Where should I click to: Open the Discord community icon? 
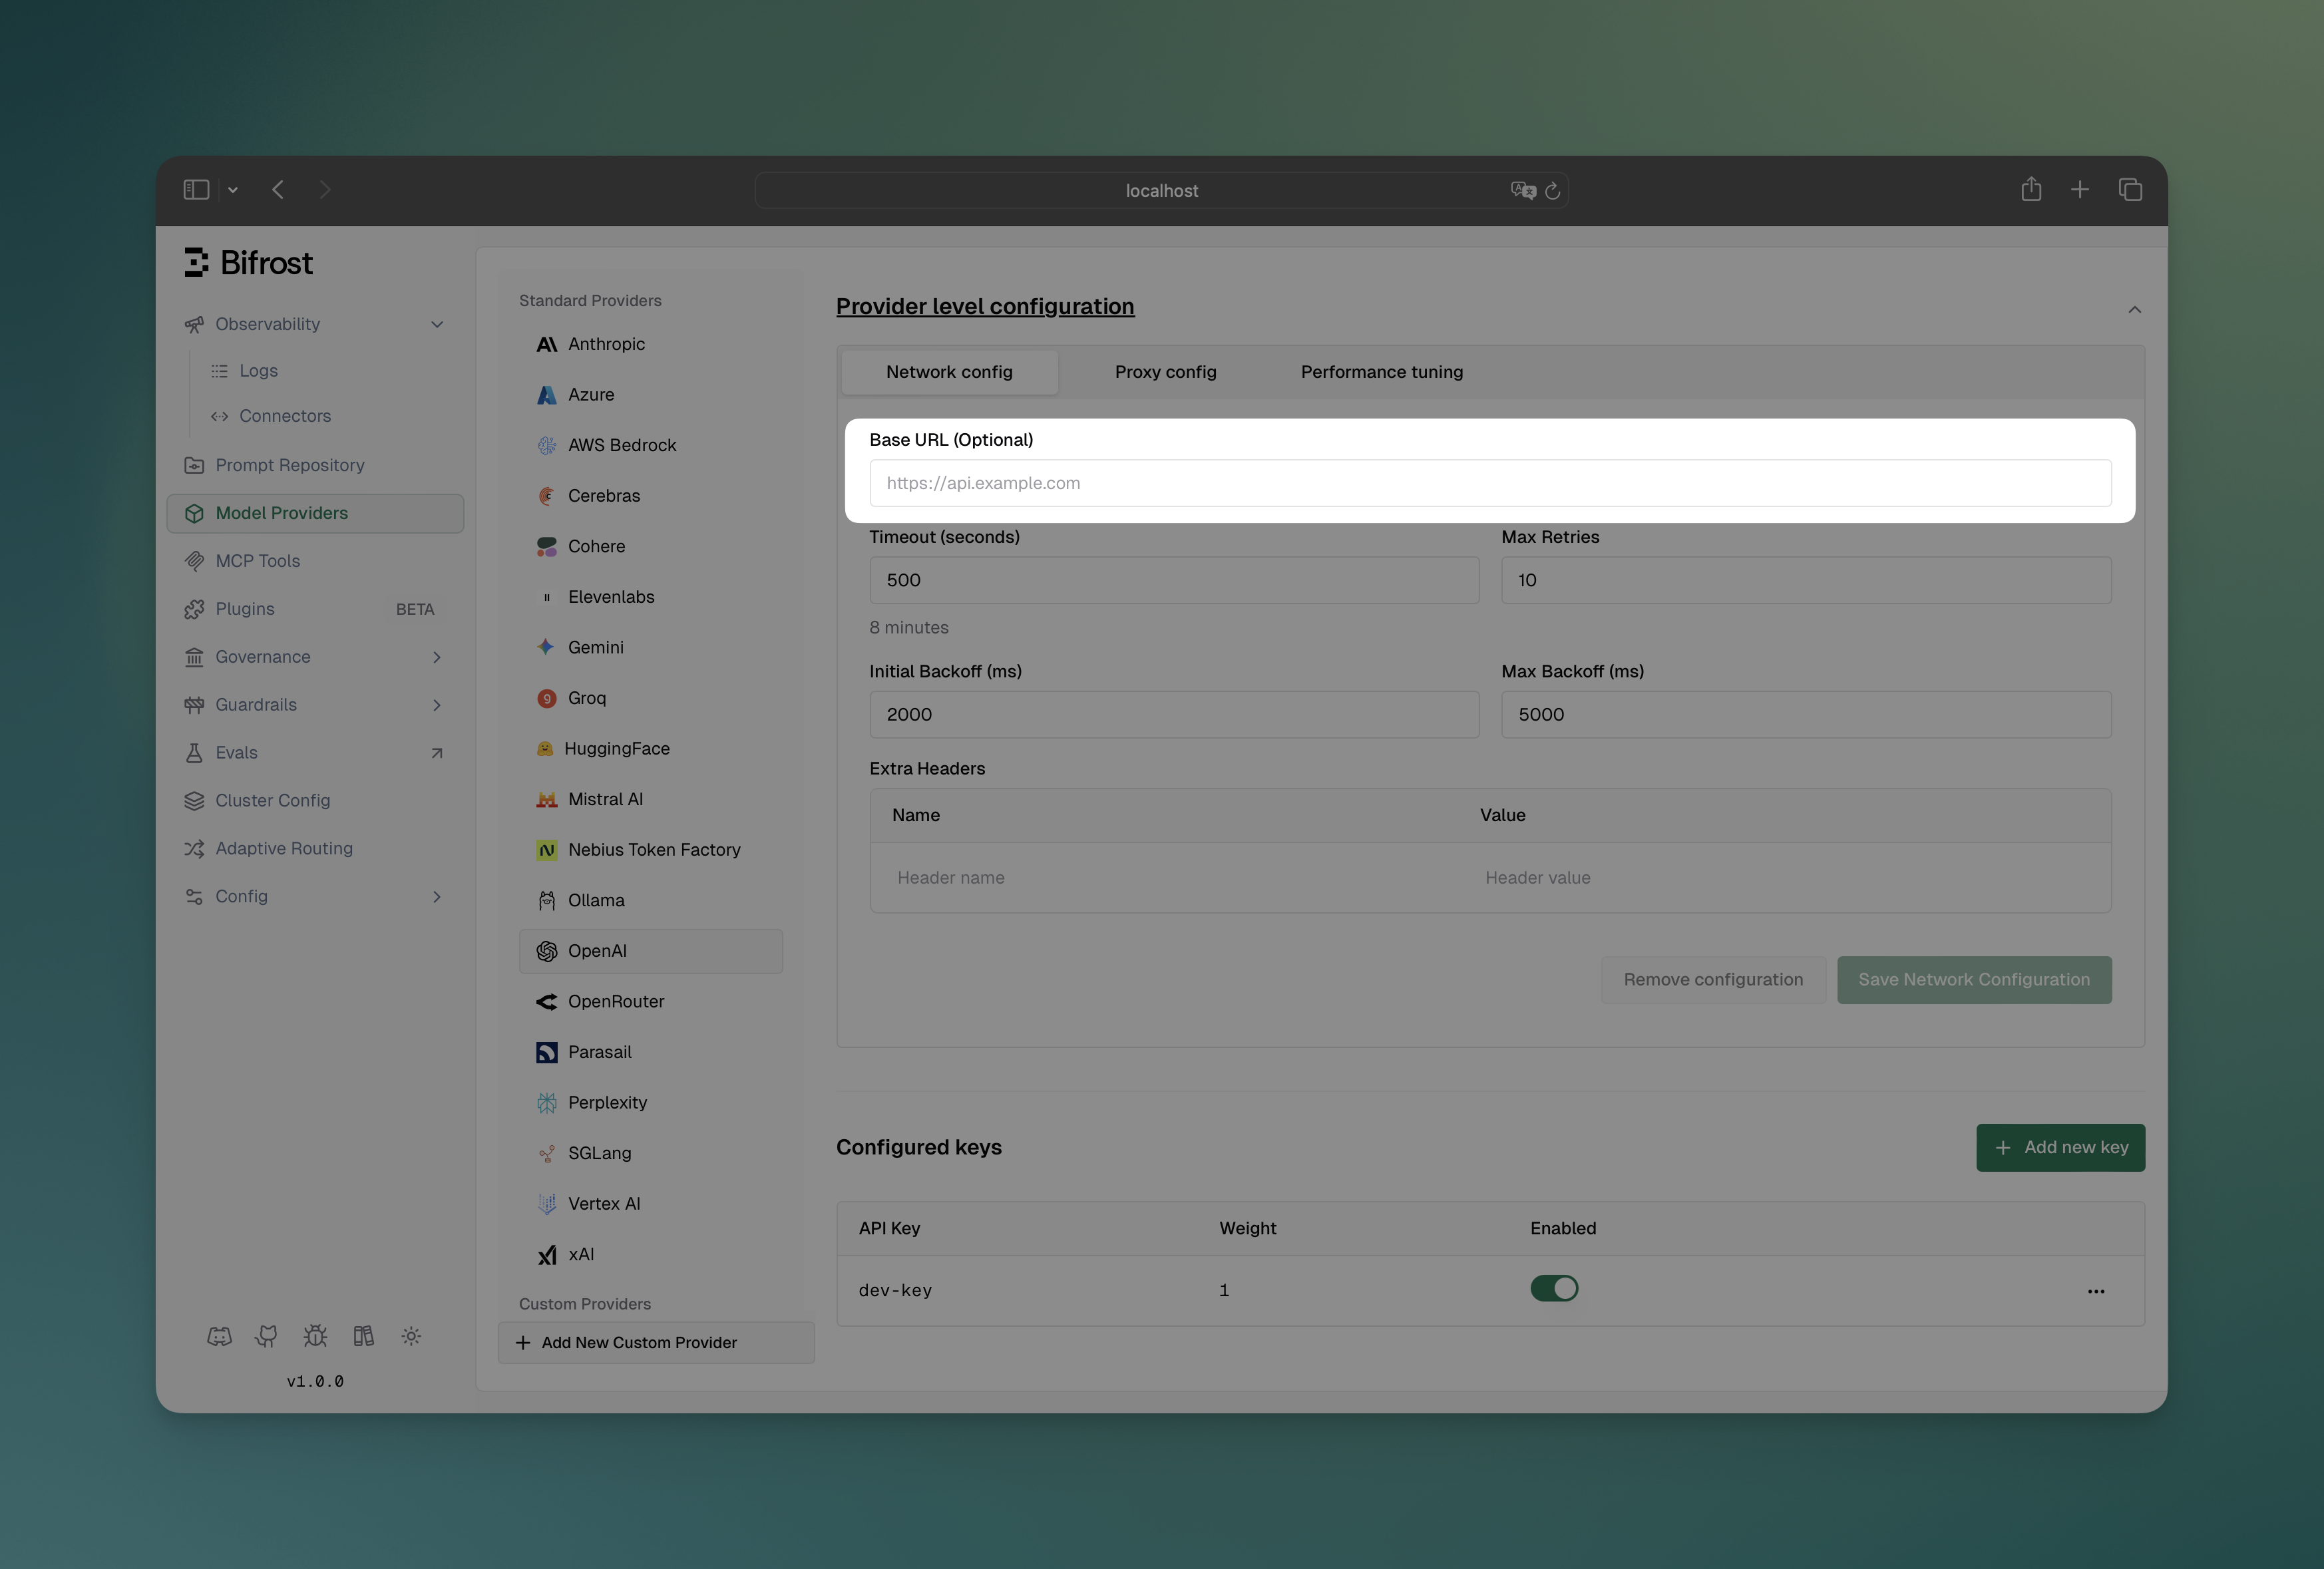click(x=219, y=1336)
